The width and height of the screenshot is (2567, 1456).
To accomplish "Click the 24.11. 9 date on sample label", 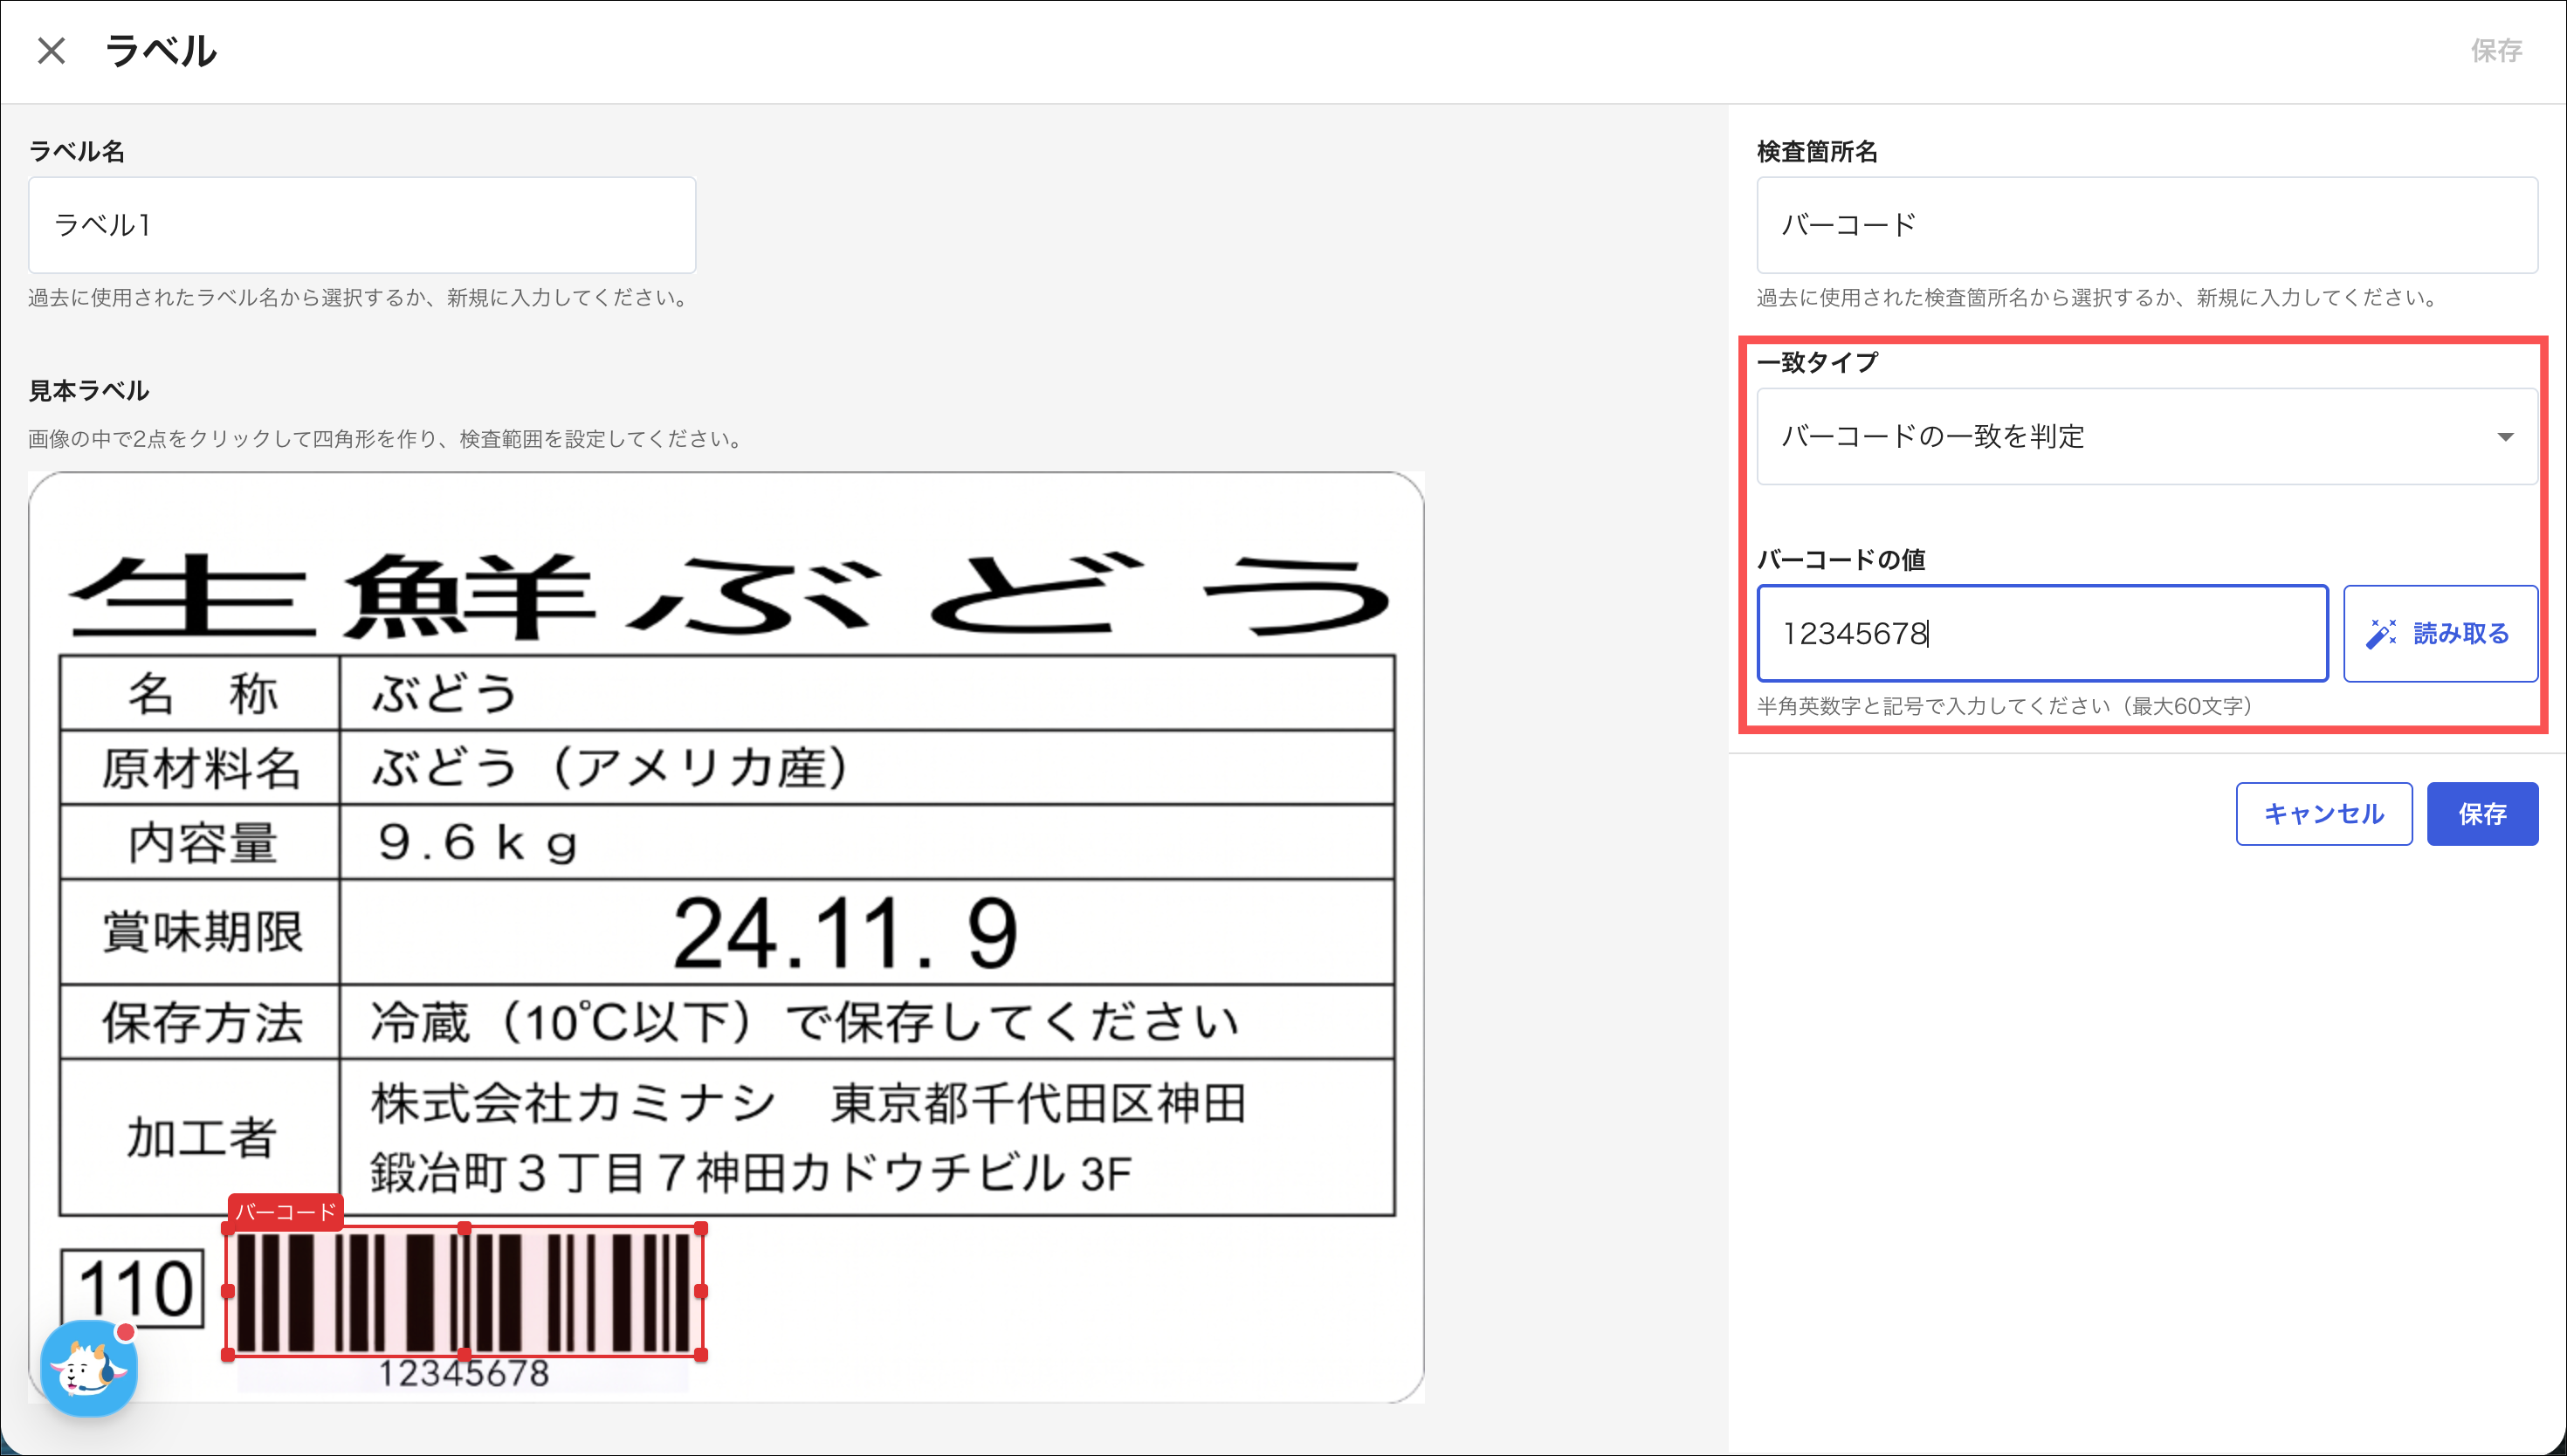I will (x=845, y=933).
